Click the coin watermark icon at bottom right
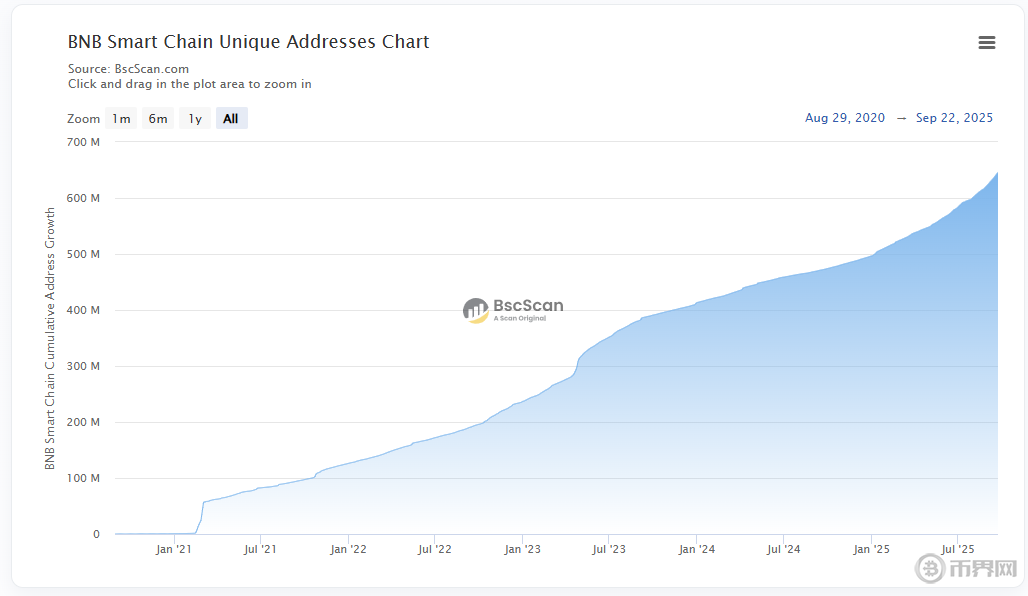Viewport: 1028px width, 596px height. [932, 569]
